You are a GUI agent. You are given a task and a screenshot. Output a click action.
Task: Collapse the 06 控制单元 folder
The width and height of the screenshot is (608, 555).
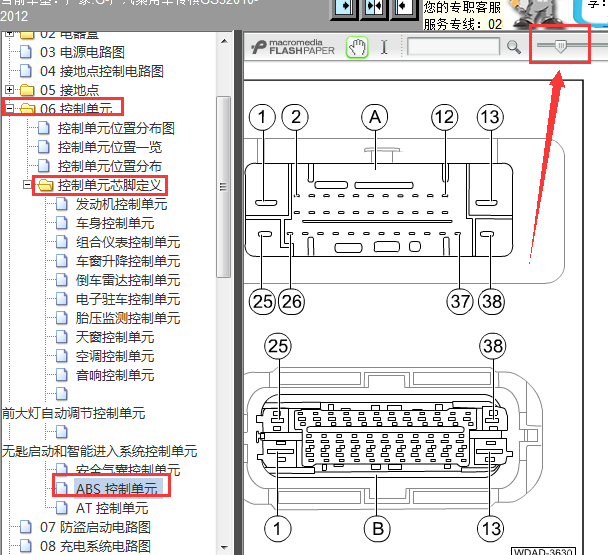click(x=9, y=108)
